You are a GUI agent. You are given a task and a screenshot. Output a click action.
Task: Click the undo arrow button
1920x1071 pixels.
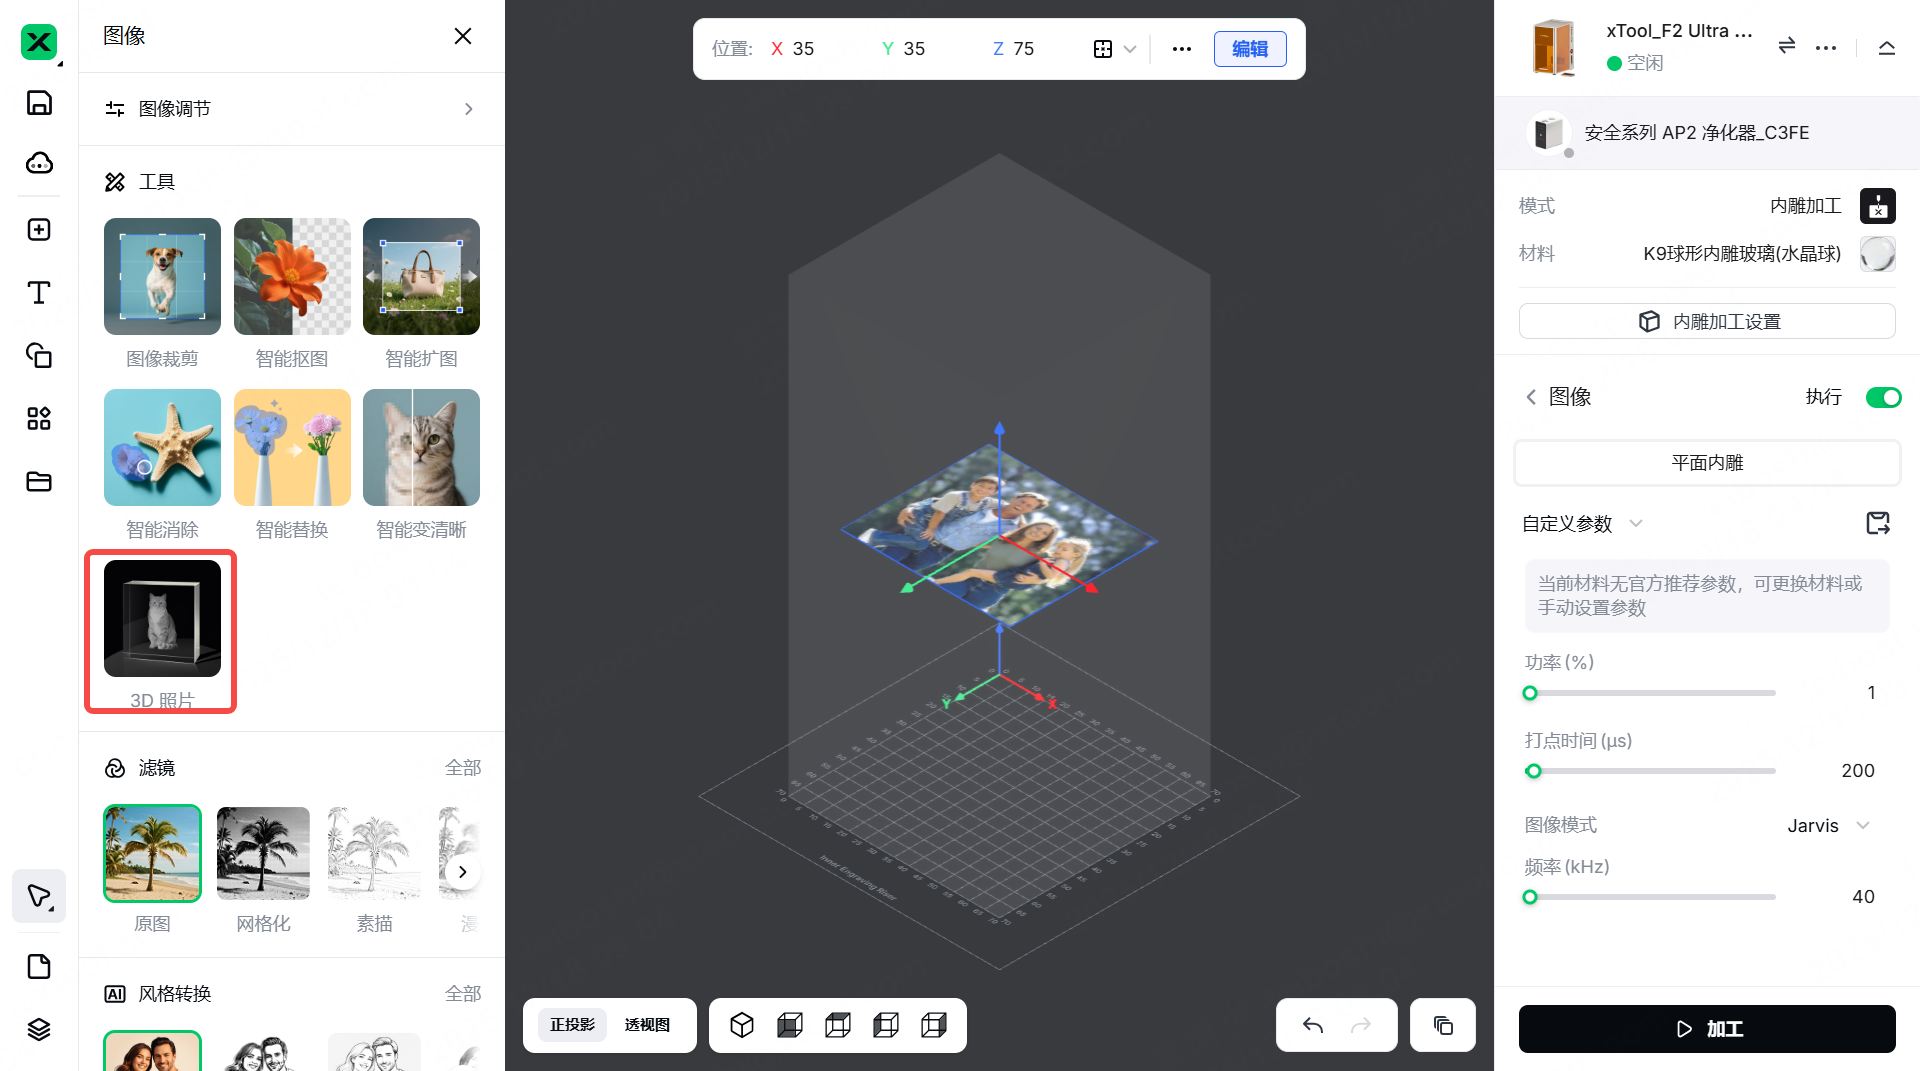[x=1313, y=1025]
